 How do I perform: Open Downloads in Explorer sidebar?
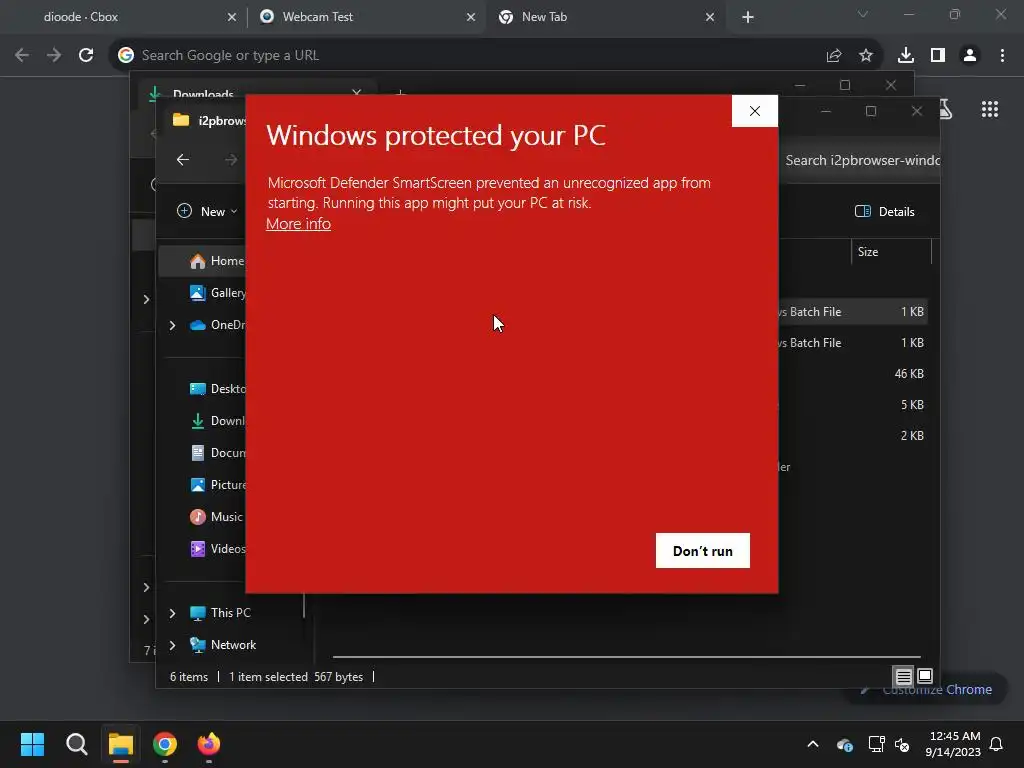pos(217,421)
